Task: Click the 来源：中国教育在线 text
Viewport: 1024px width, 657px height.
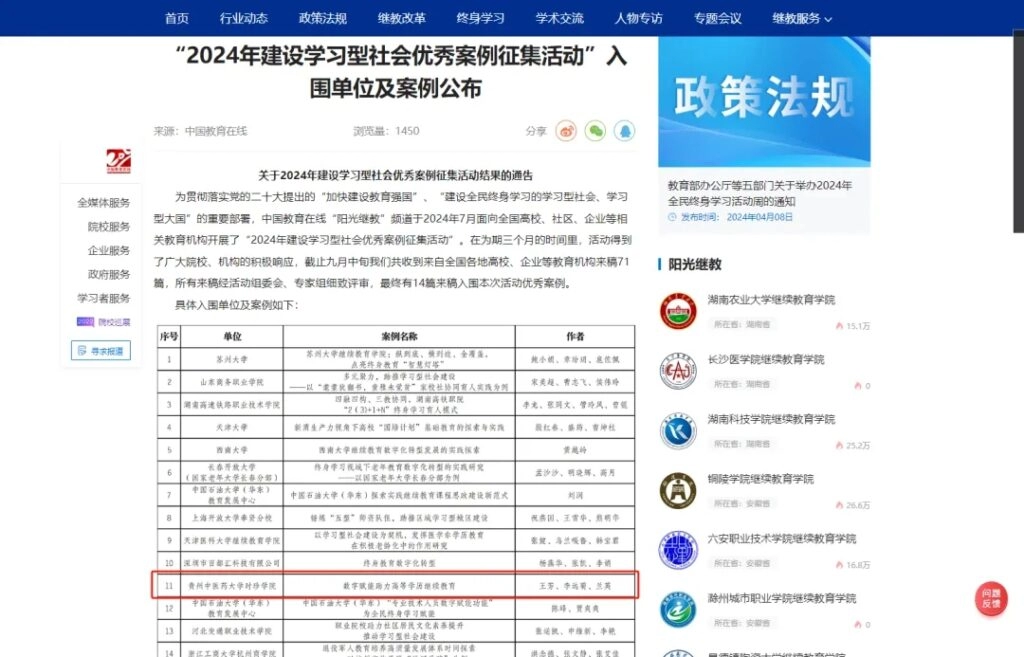Action: pyautogui.click(x=200, y=131)
